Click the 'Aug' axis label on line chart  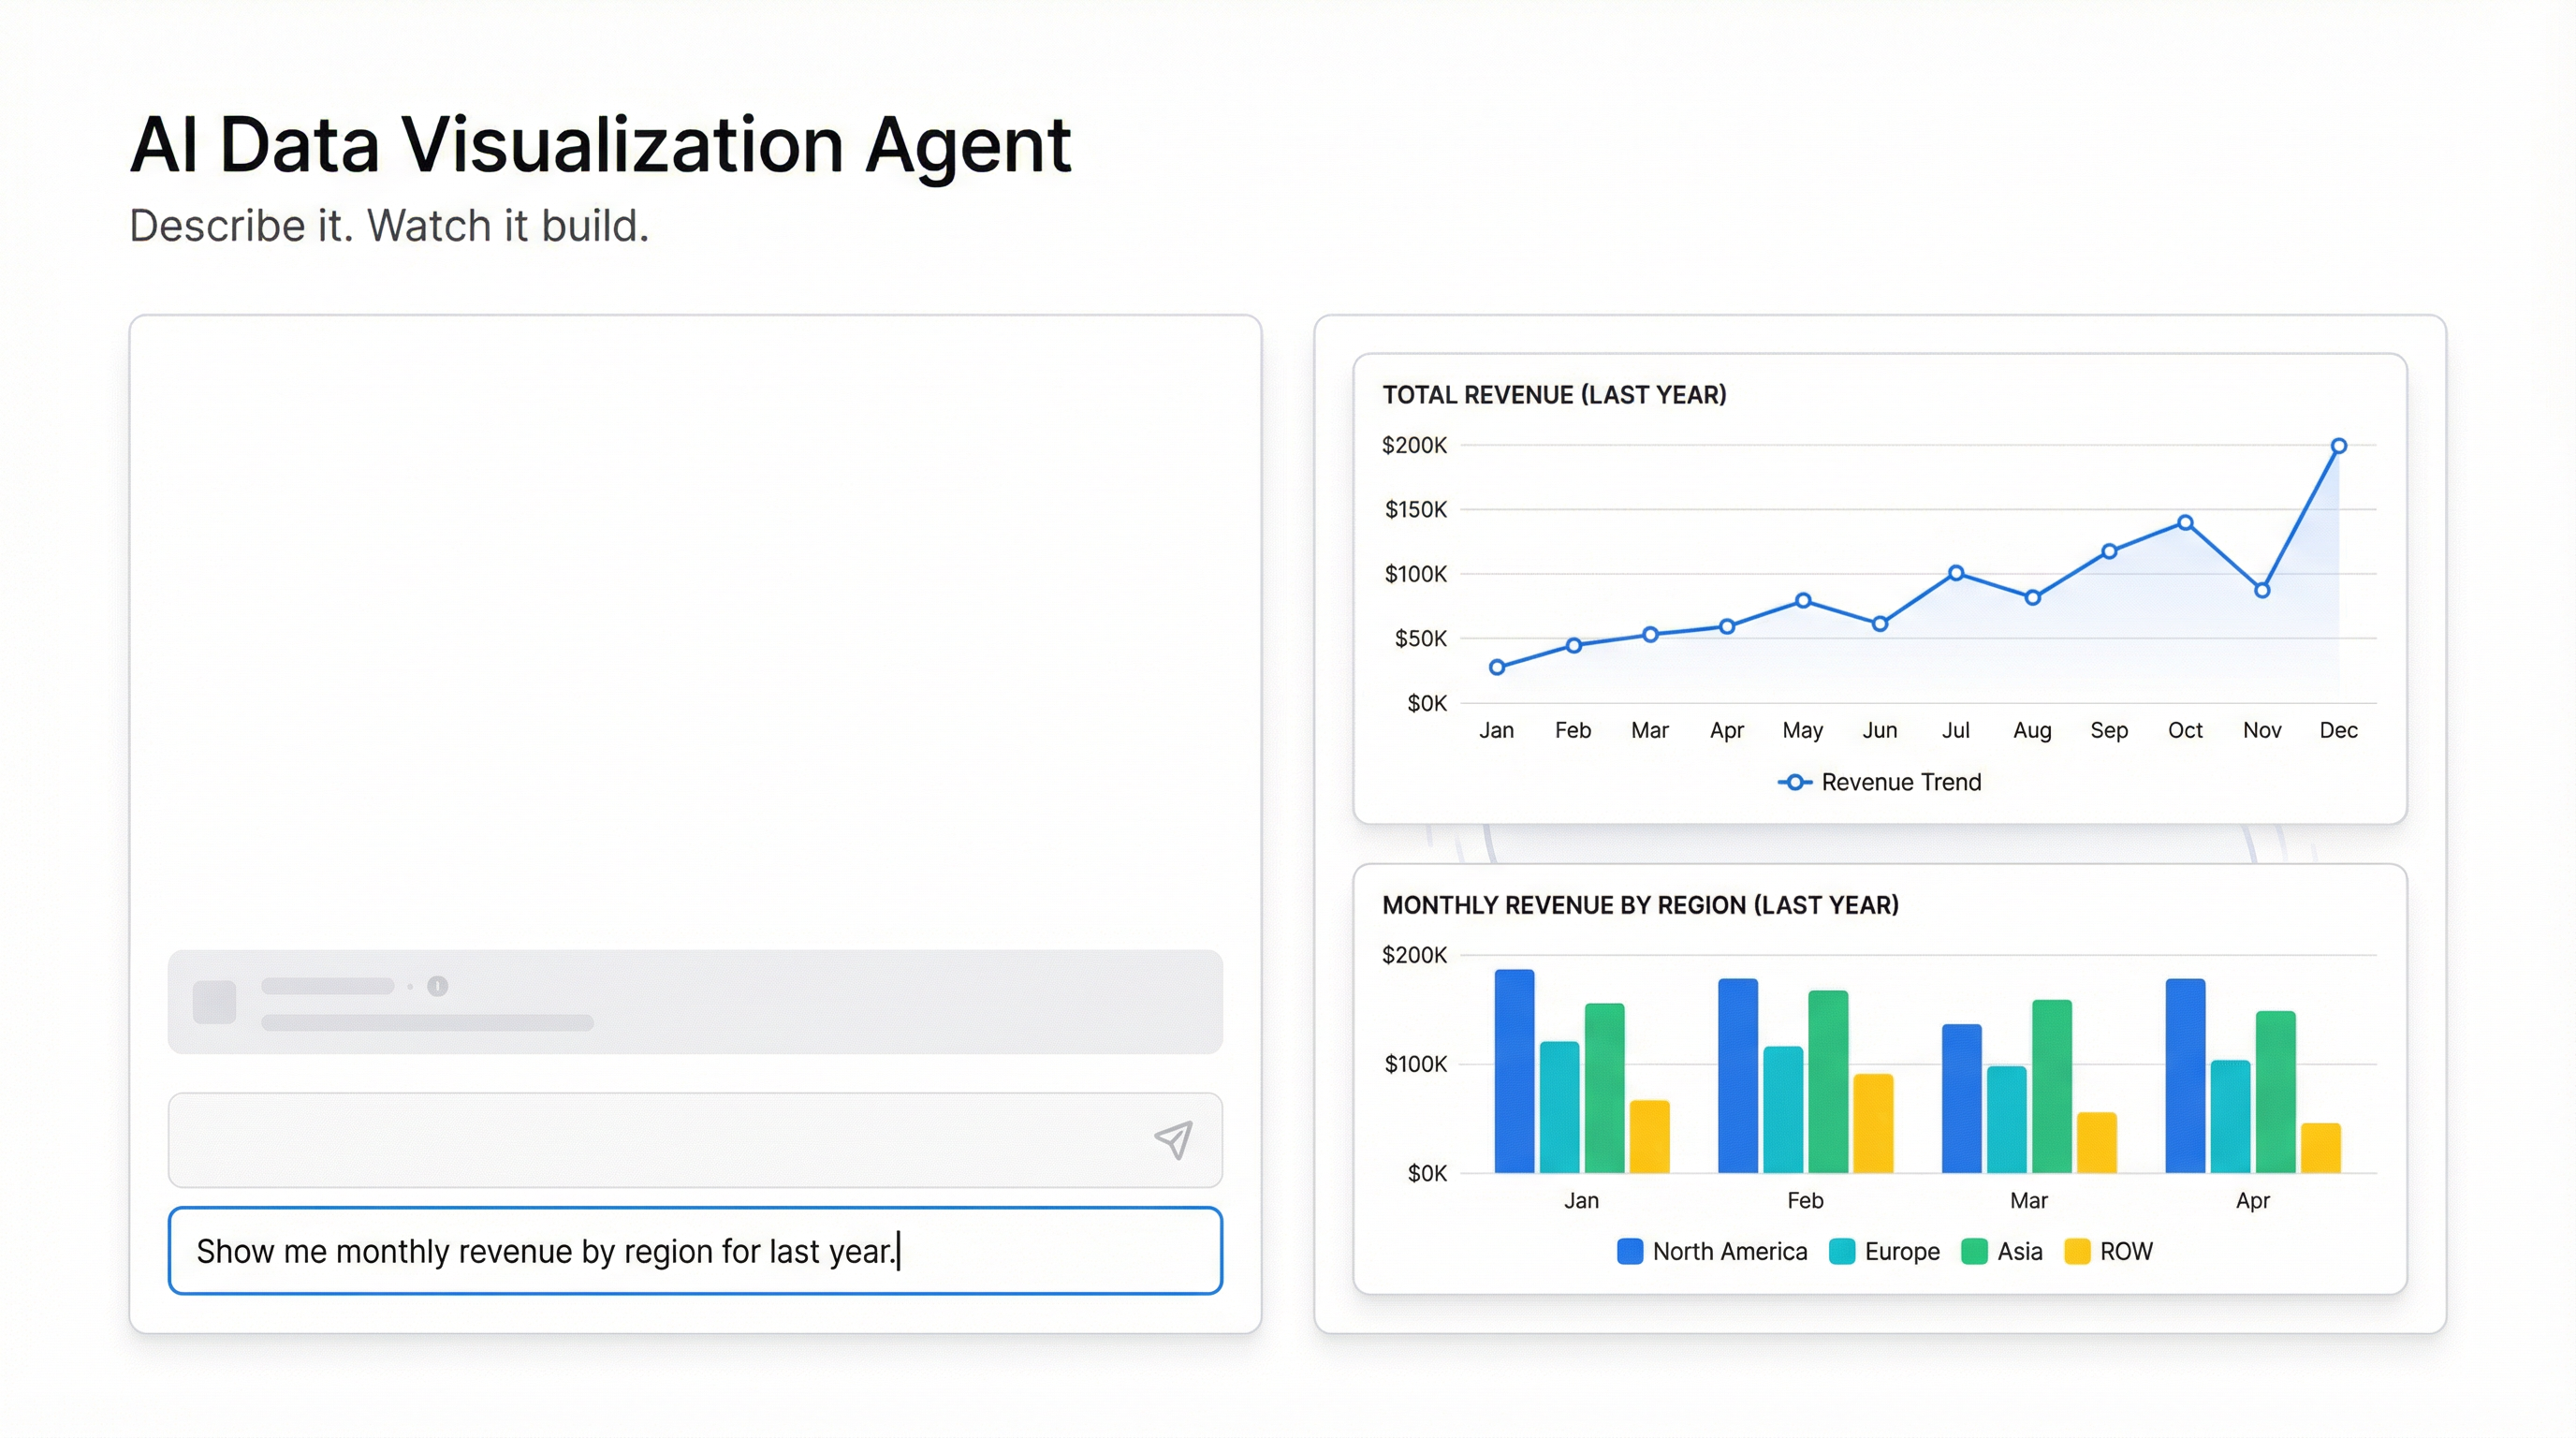tap(2032, 731)
